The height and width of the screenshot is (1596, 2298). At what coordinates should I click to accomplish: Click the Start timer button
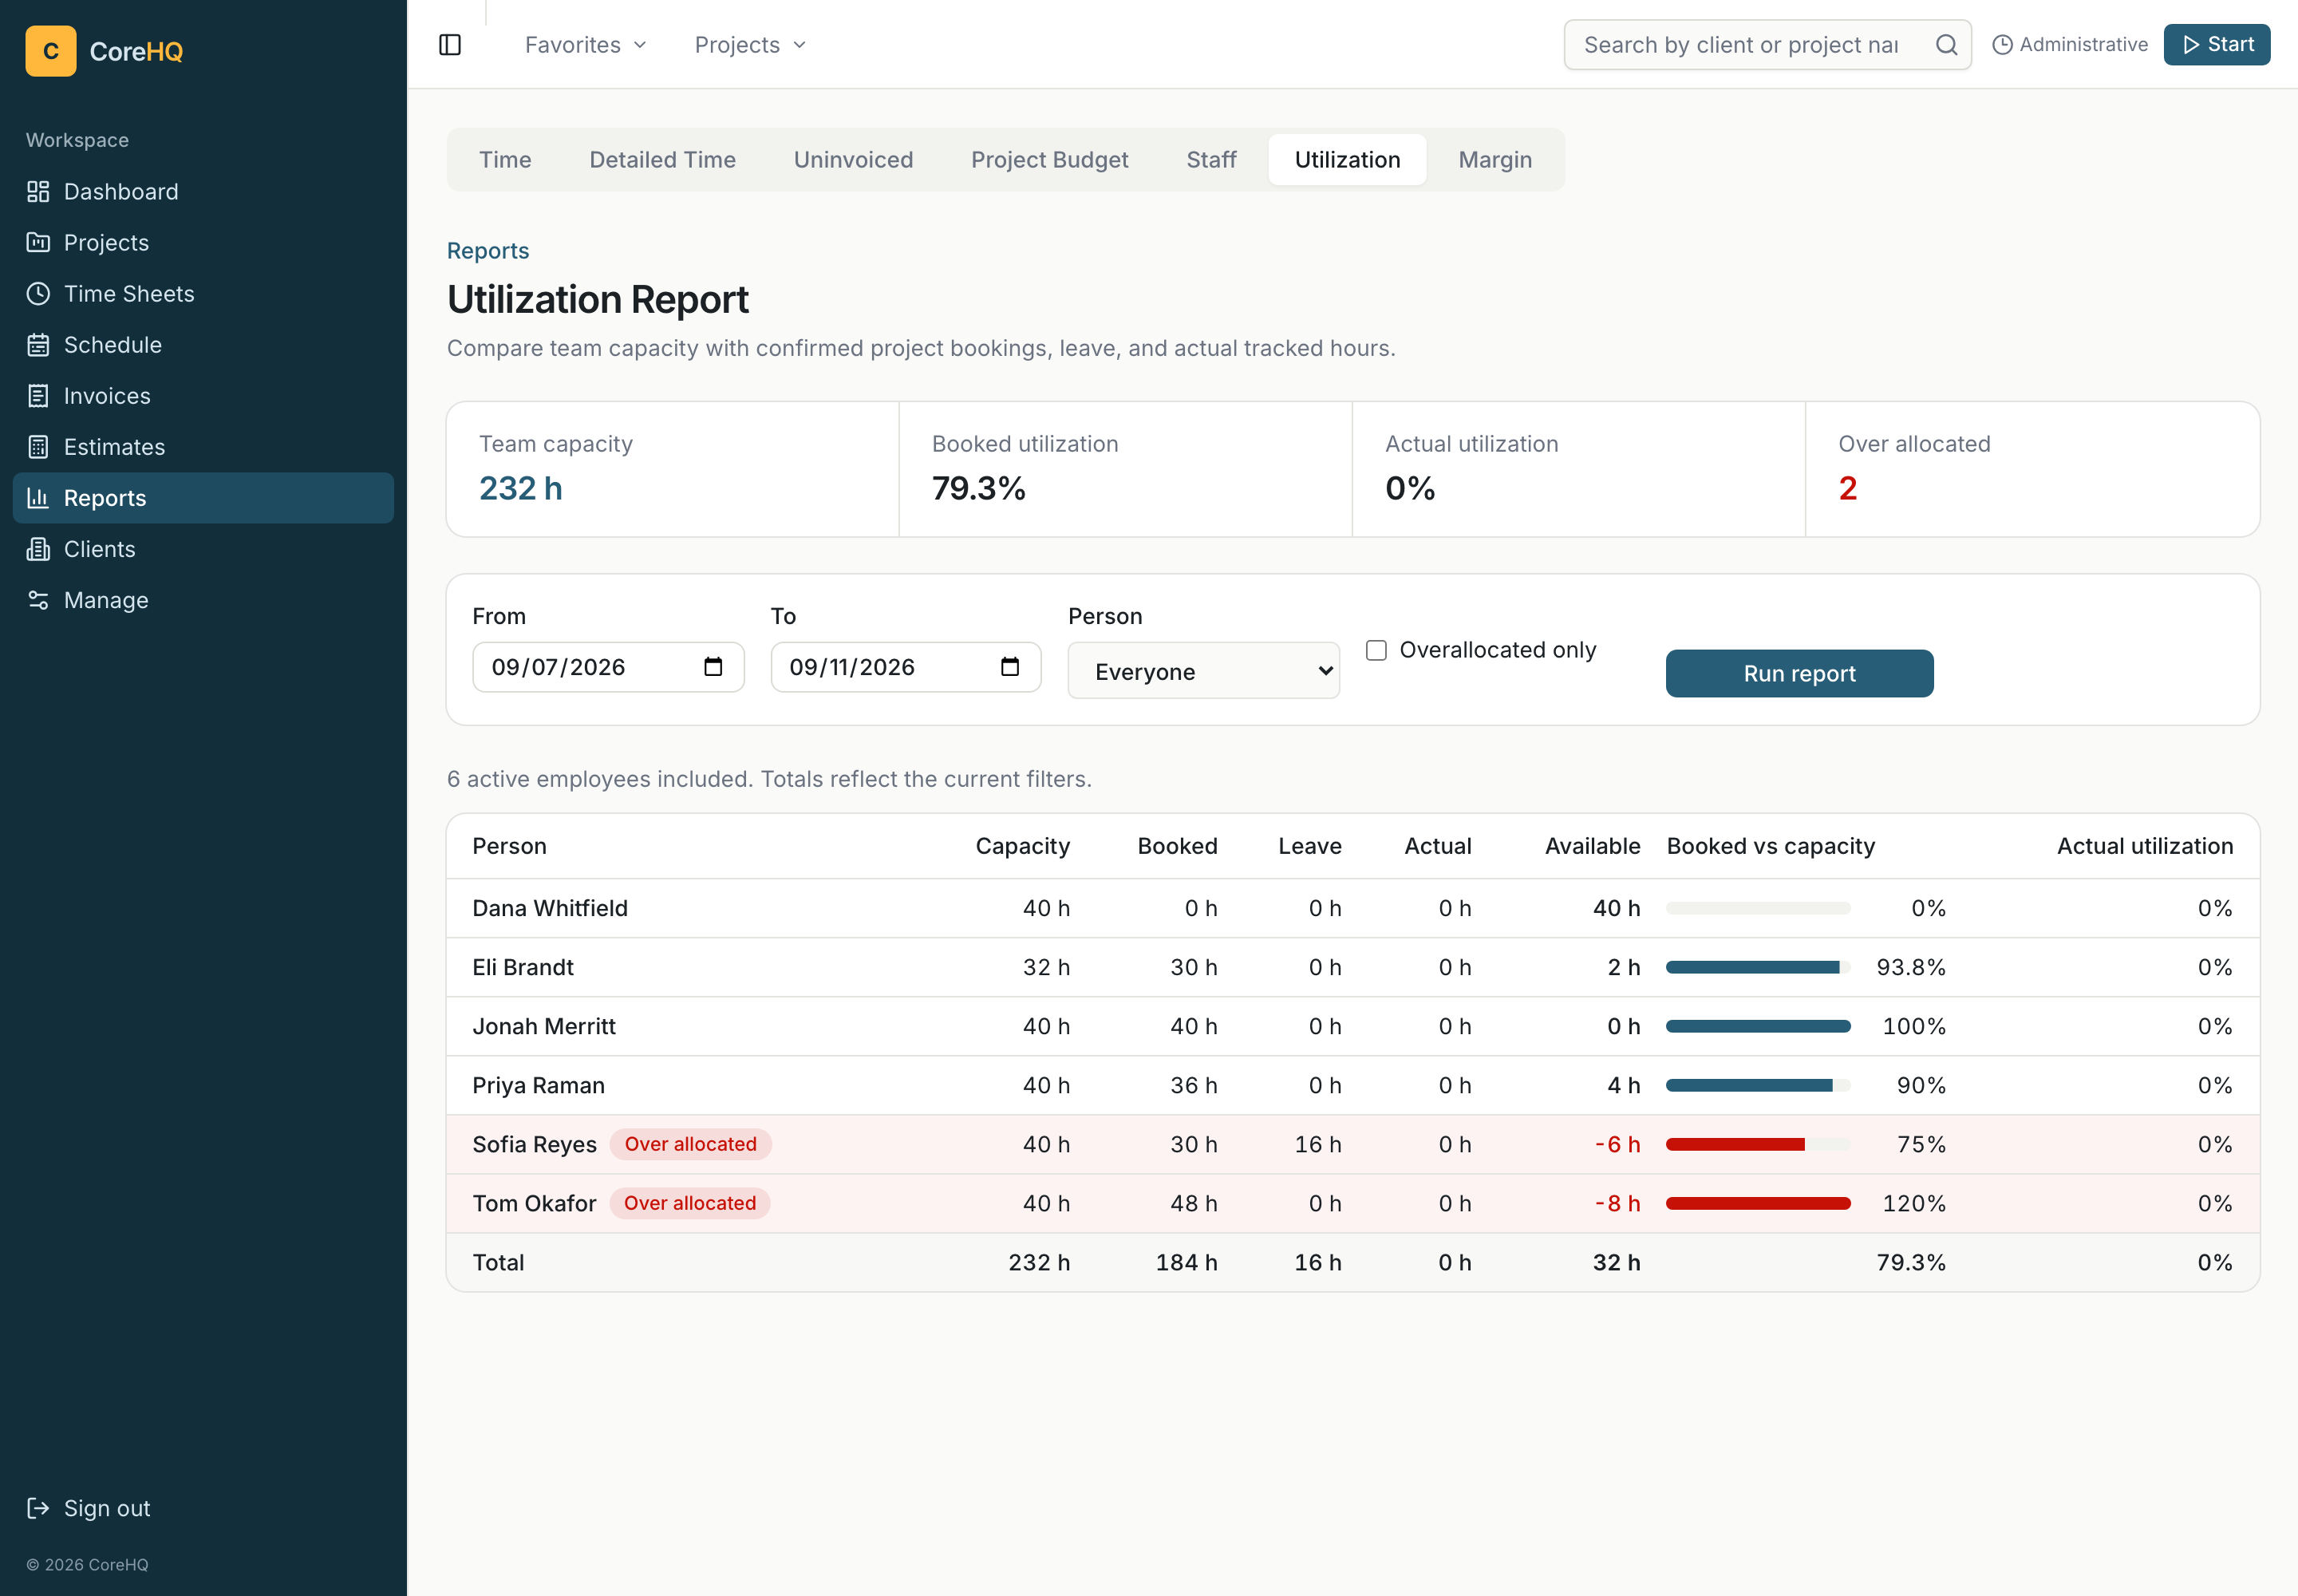pyautogui.click(x=2216, y=45)
